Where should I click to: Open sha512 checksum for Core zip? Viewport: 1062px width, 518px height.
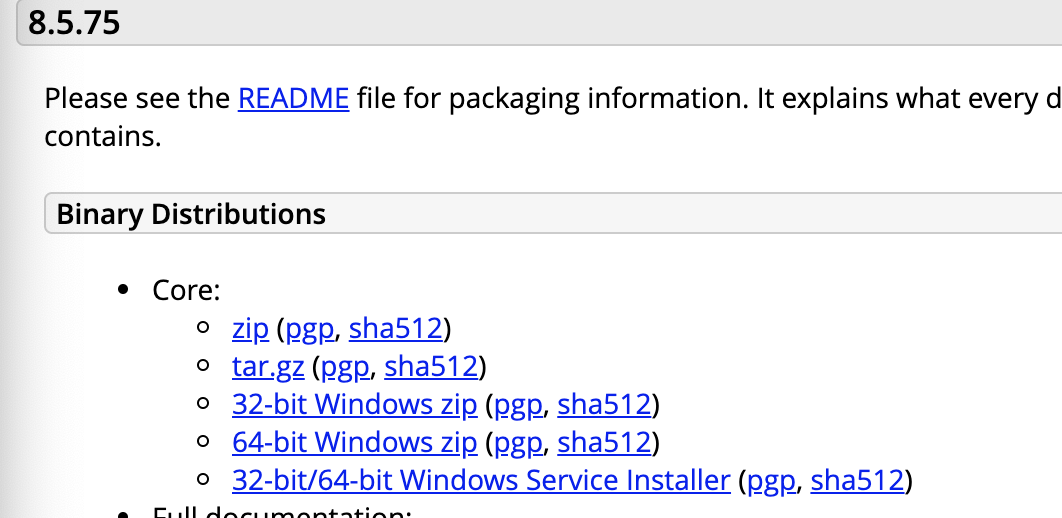[x=396, y=328]
